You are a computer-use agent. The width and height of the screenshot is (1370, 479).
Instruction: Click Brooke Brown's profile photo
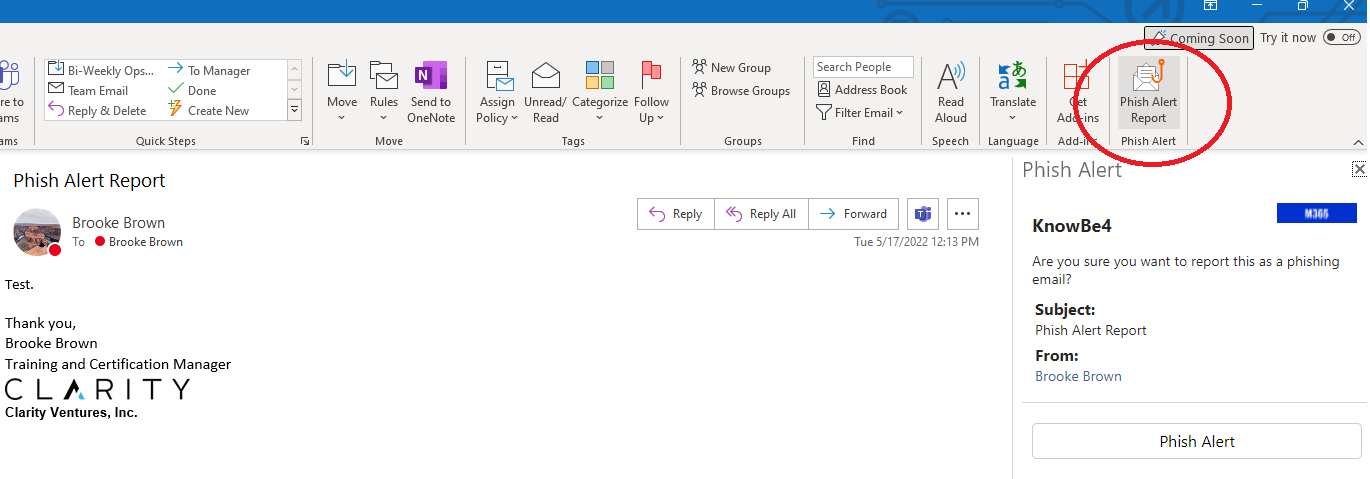tap(37, 232)
